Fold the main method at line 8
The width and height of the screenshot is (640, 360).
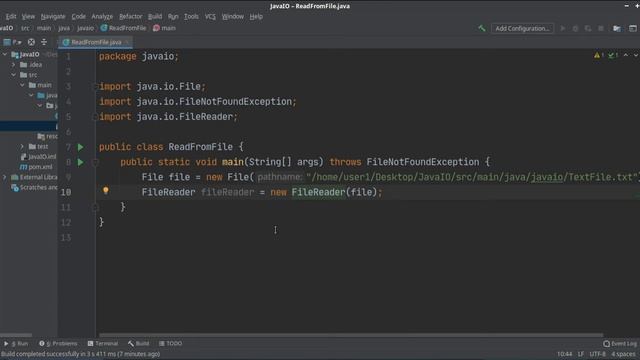(96, 162)
